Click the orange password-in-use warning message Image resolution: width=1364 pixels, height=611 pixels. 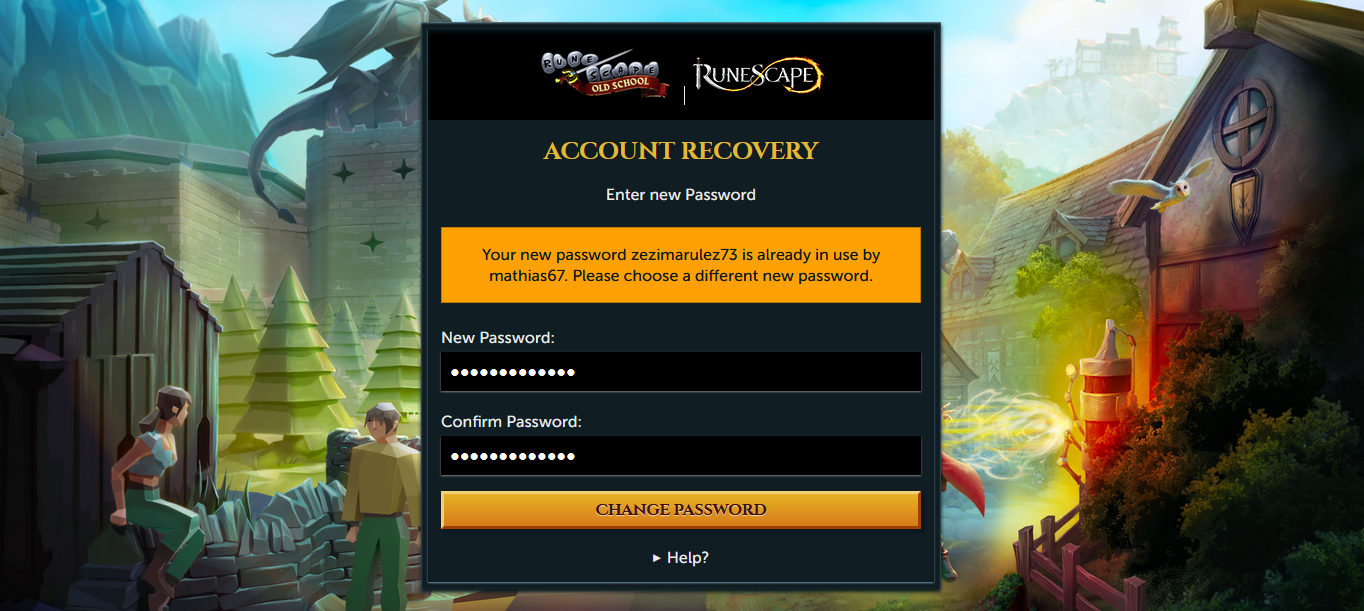pyautogui.click(x=681, y=265)
